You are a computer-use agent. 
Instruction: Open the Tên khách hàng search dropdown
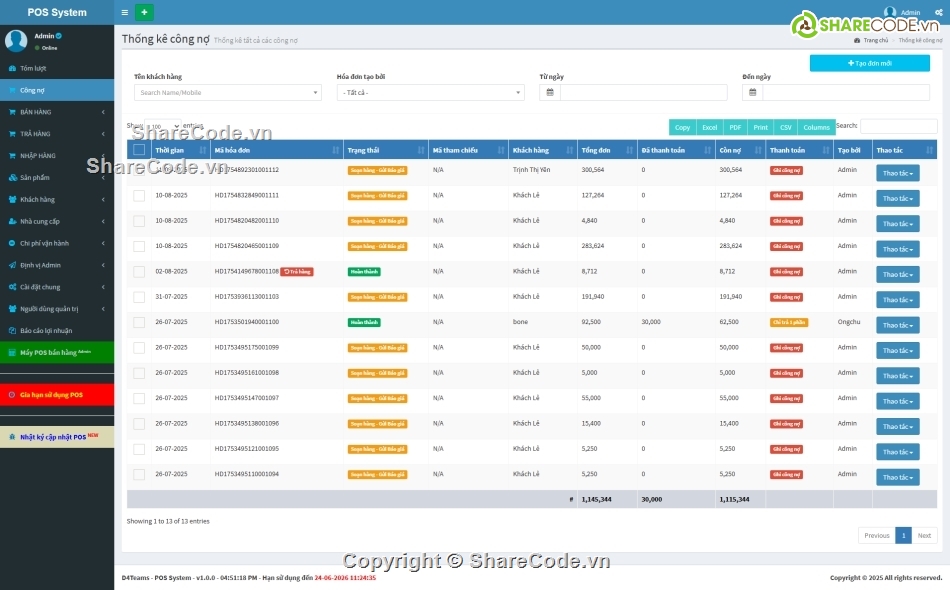[228, 92]
